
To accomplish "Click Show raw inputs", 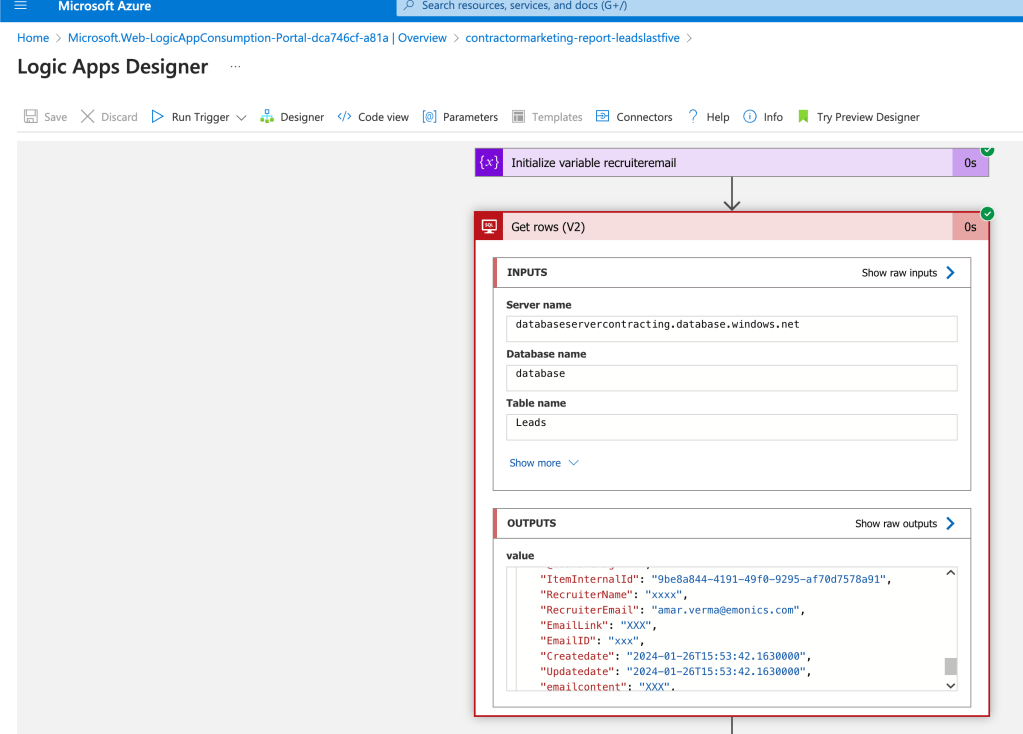I will click(899, 273).
